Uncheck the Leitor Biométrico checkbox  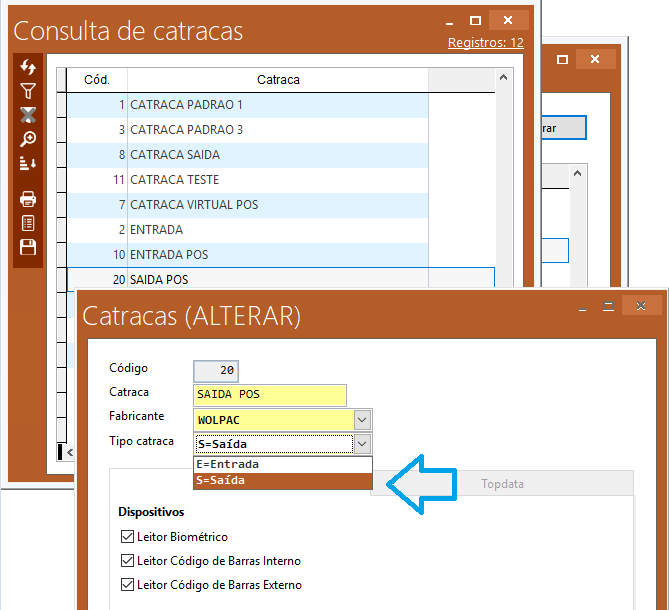127,537
